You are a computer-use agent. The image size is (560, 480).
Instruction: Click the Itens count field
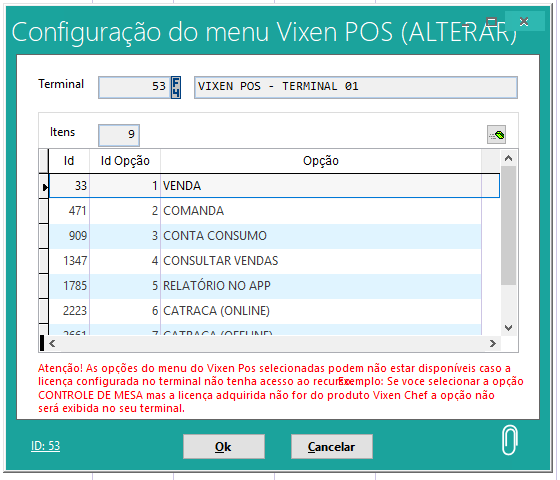119,135
